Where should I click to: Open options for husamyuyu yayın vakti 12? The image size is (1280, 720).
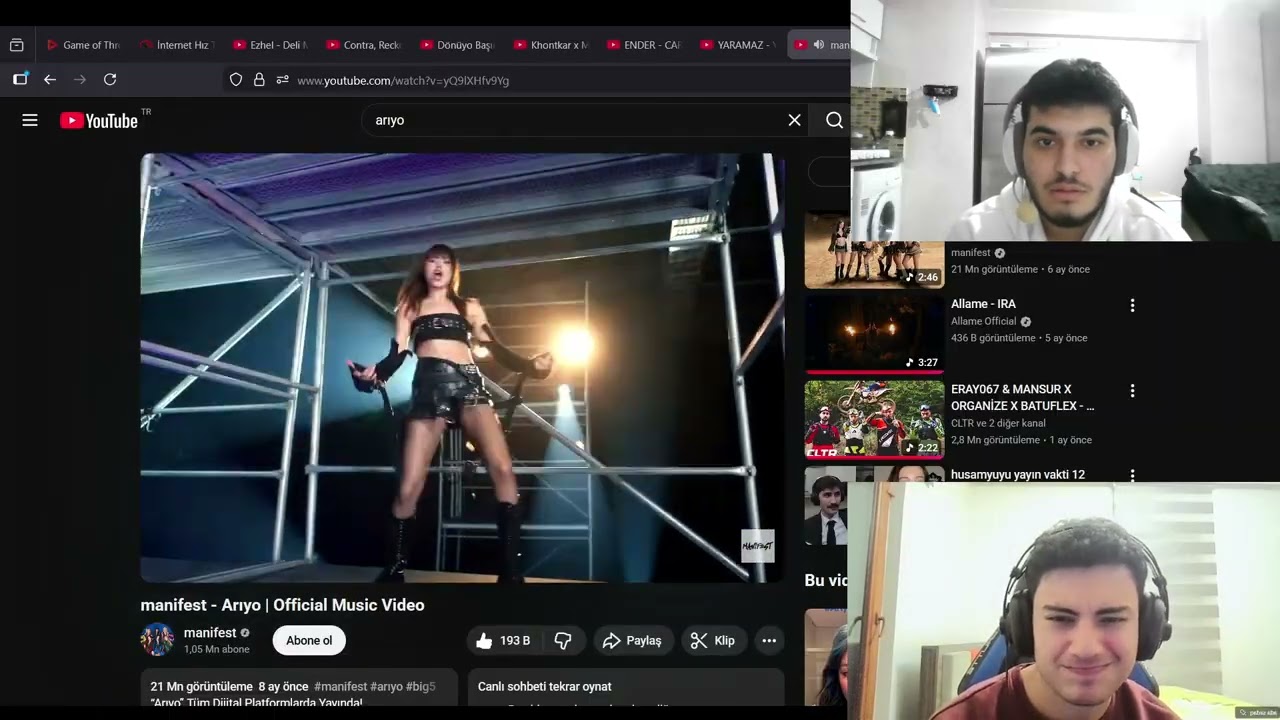tap(1132, 476)
